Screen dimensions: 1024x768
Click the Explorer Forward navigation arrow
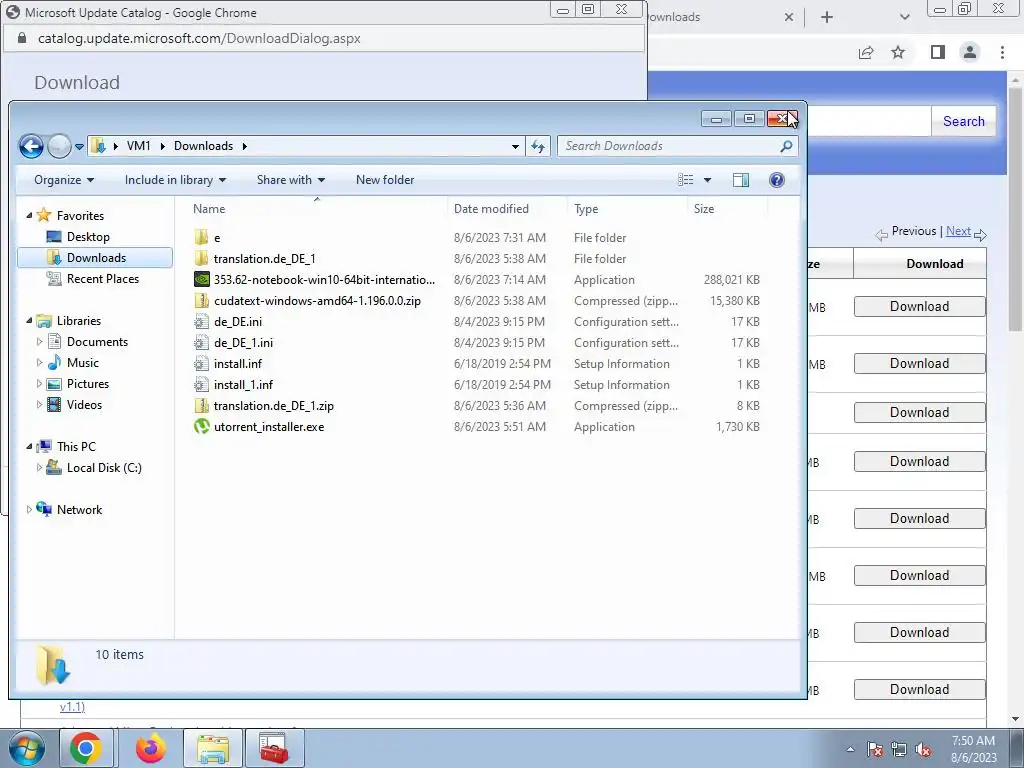pyautogui.click(x=59, y=146)
